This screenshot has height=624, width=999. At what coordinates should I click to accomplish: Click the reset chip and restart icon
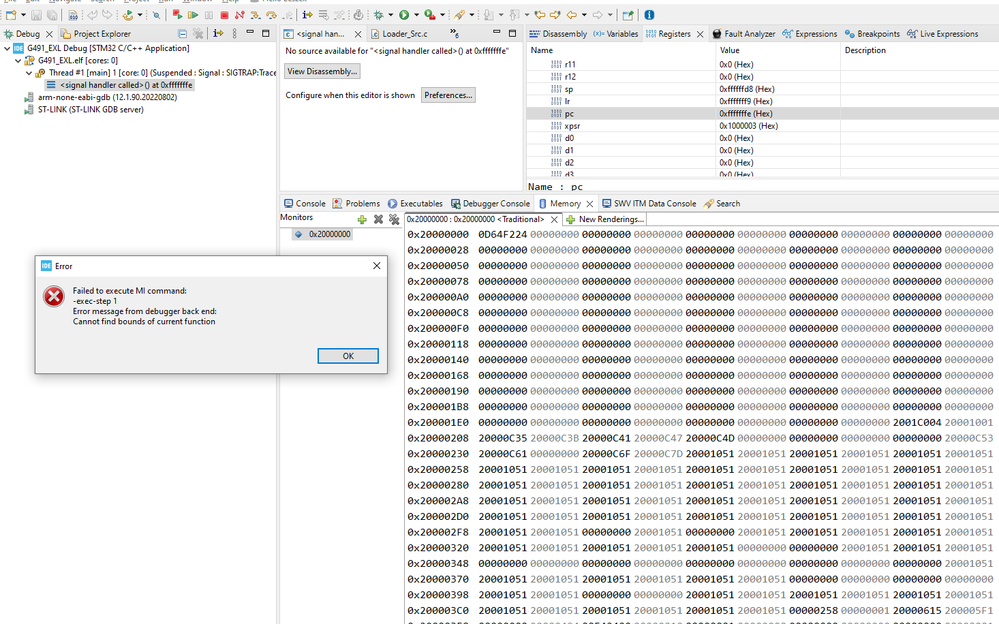click(127, 15)
